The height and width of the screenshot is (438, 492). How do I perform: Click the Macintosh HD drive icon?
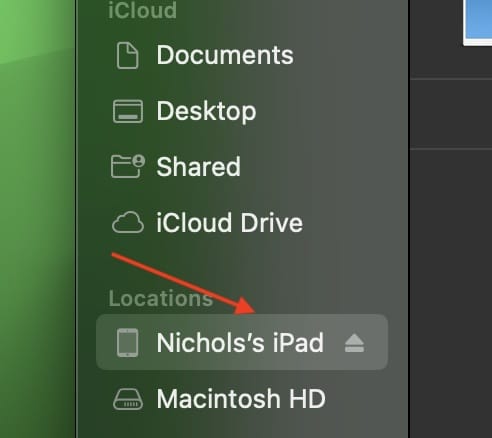128,399
